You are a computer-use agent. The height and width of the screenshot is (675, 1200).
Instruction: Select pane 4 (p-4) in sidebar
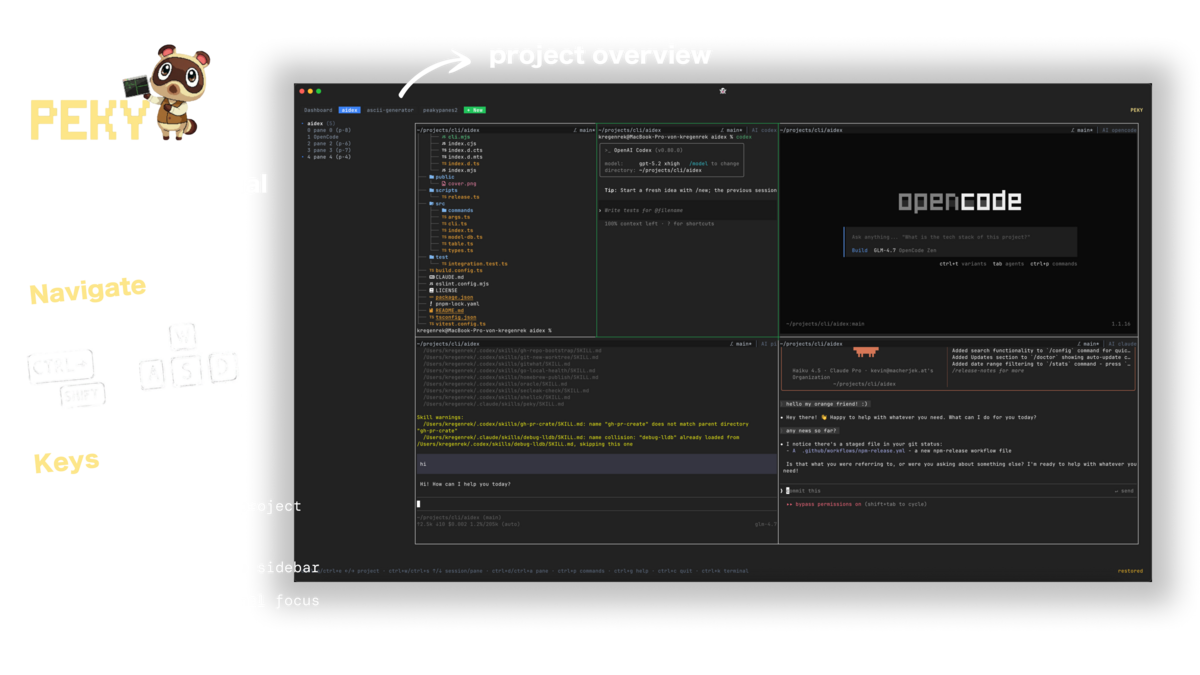329,157
